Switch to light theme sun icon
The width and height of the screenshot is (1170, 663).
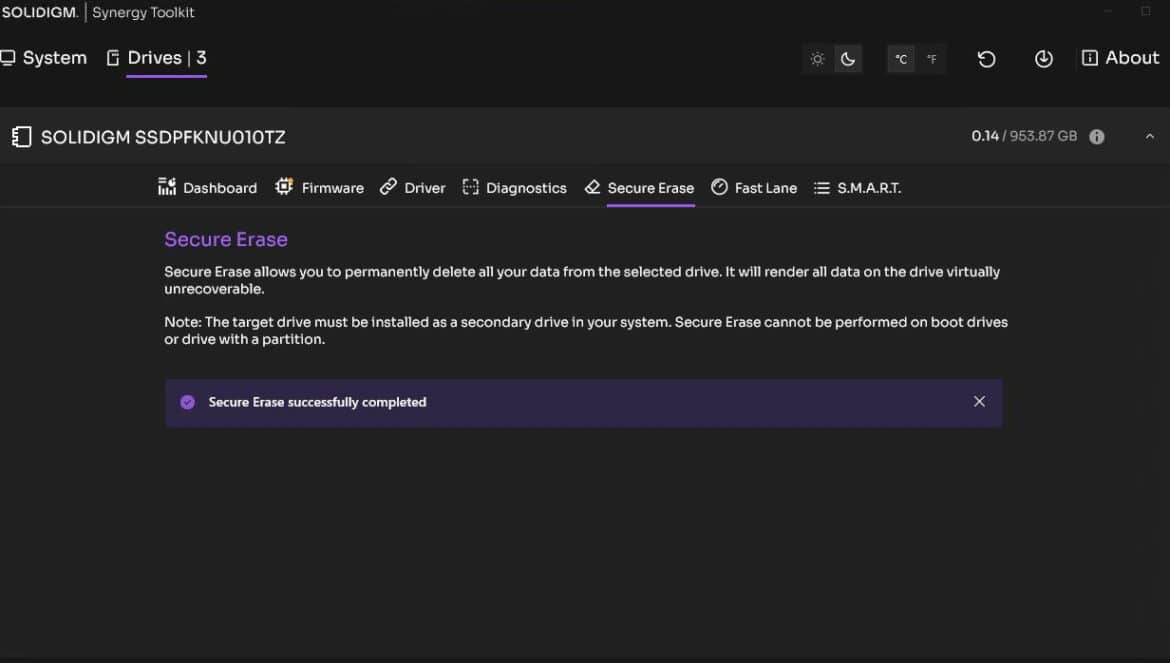click(x=817, y=59)
